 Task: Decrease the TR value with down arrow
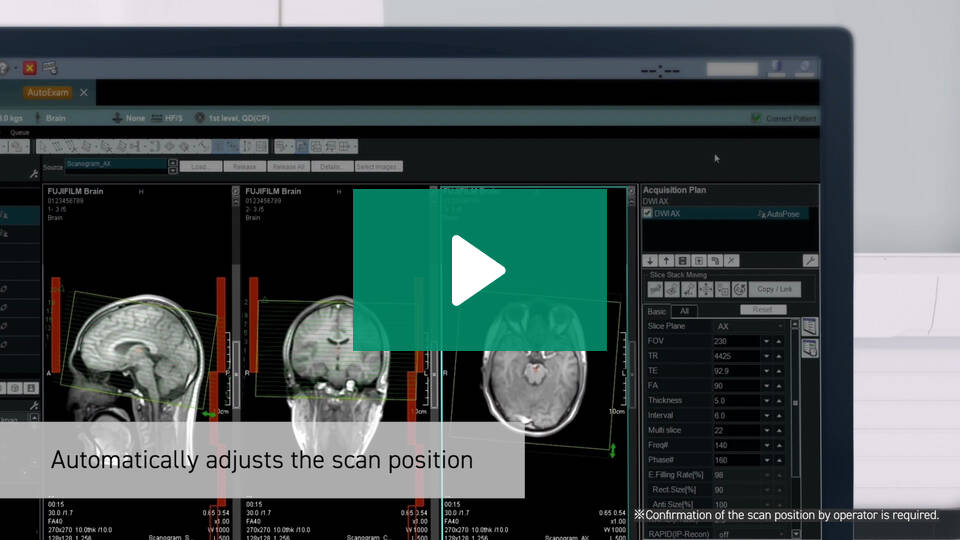point(766,356)
